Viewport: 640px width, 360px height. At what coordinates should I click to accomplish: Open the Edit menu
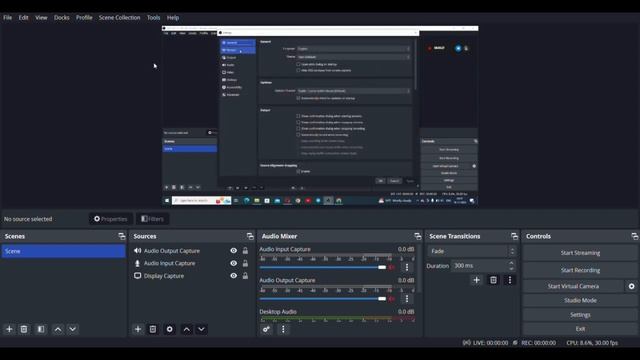[24, 18]
